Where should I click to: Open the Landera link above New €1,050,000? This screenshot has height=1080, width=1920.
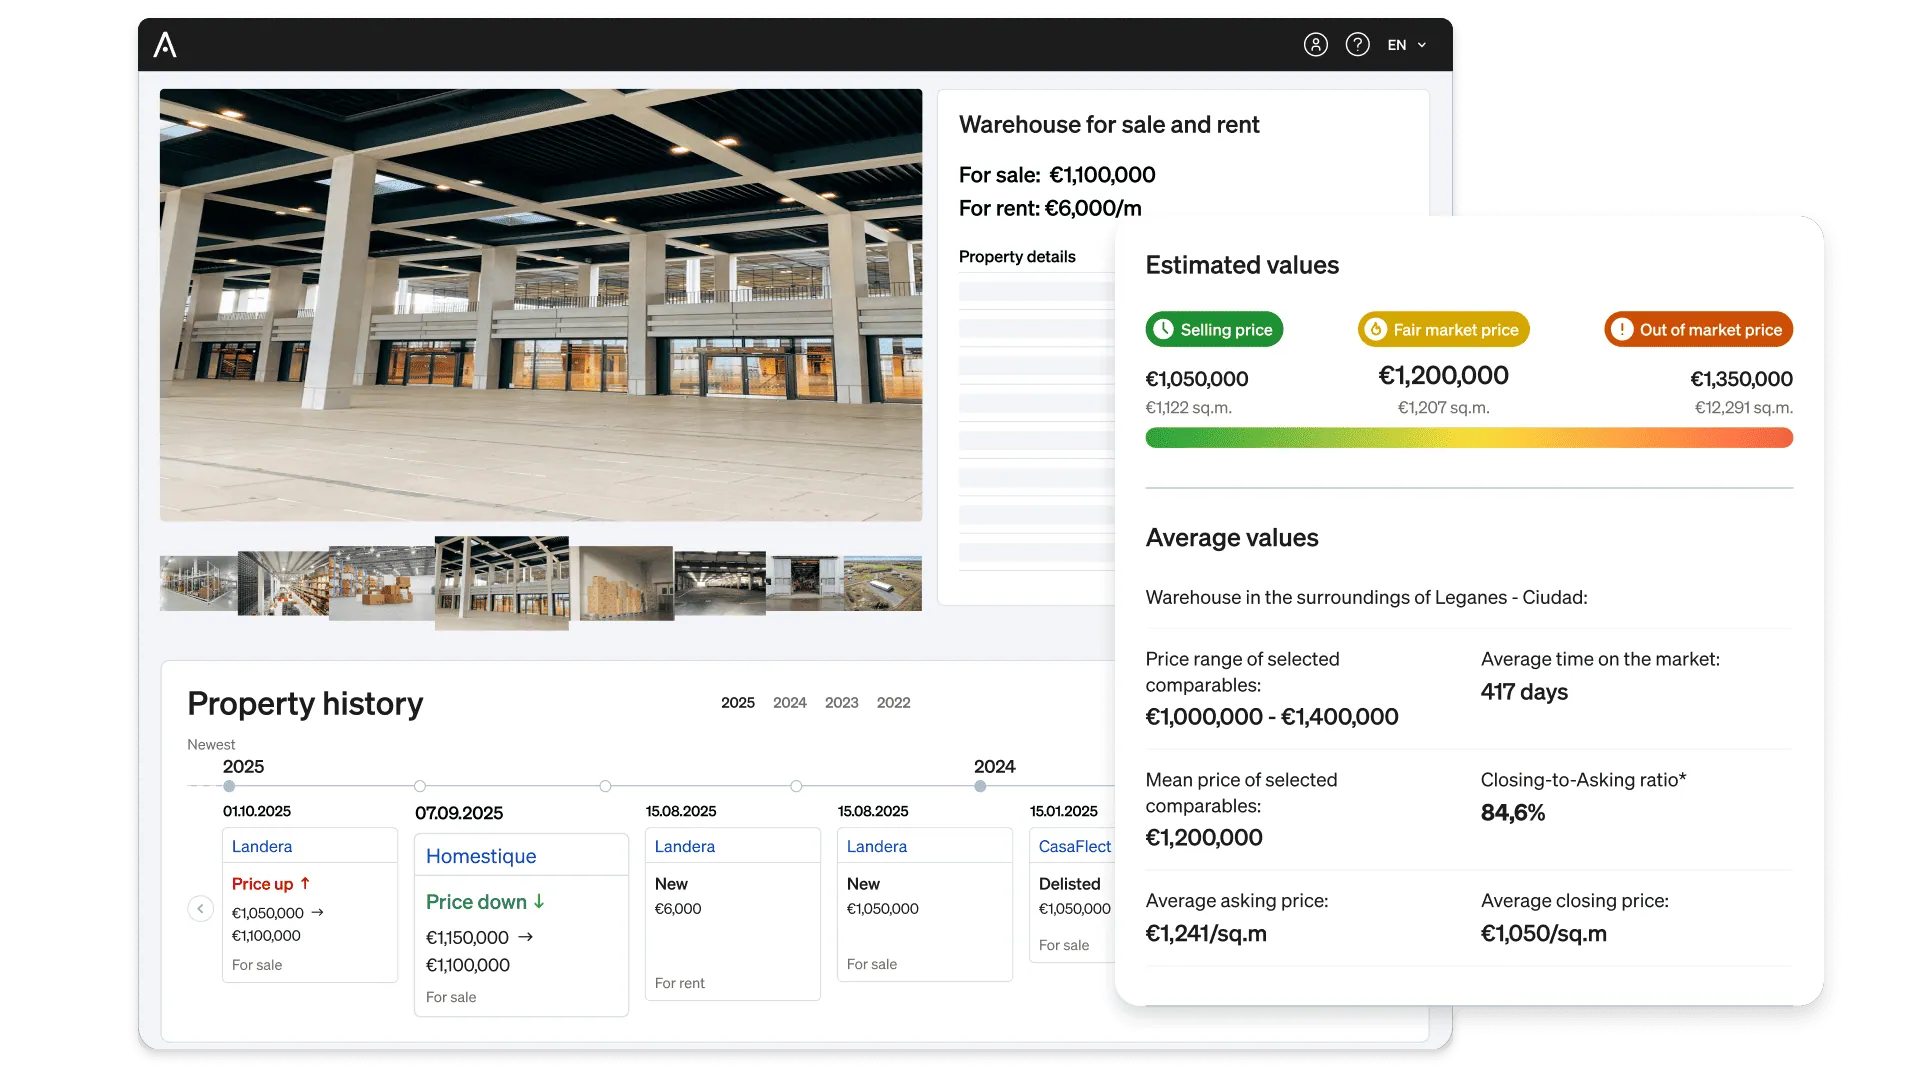pyautogui.click(x=877, y=846)
